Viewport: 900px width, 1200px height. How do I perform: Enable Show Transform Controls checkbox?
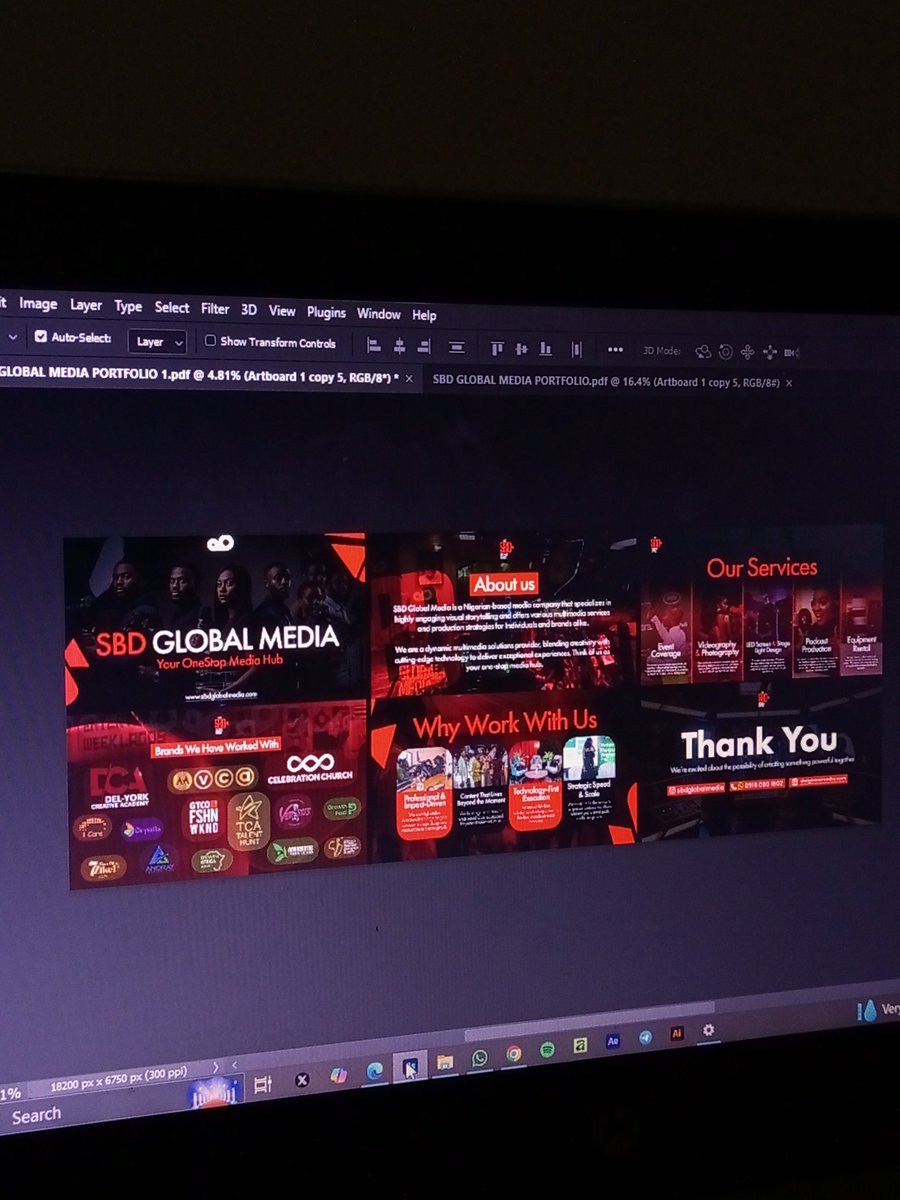(210, 341)
